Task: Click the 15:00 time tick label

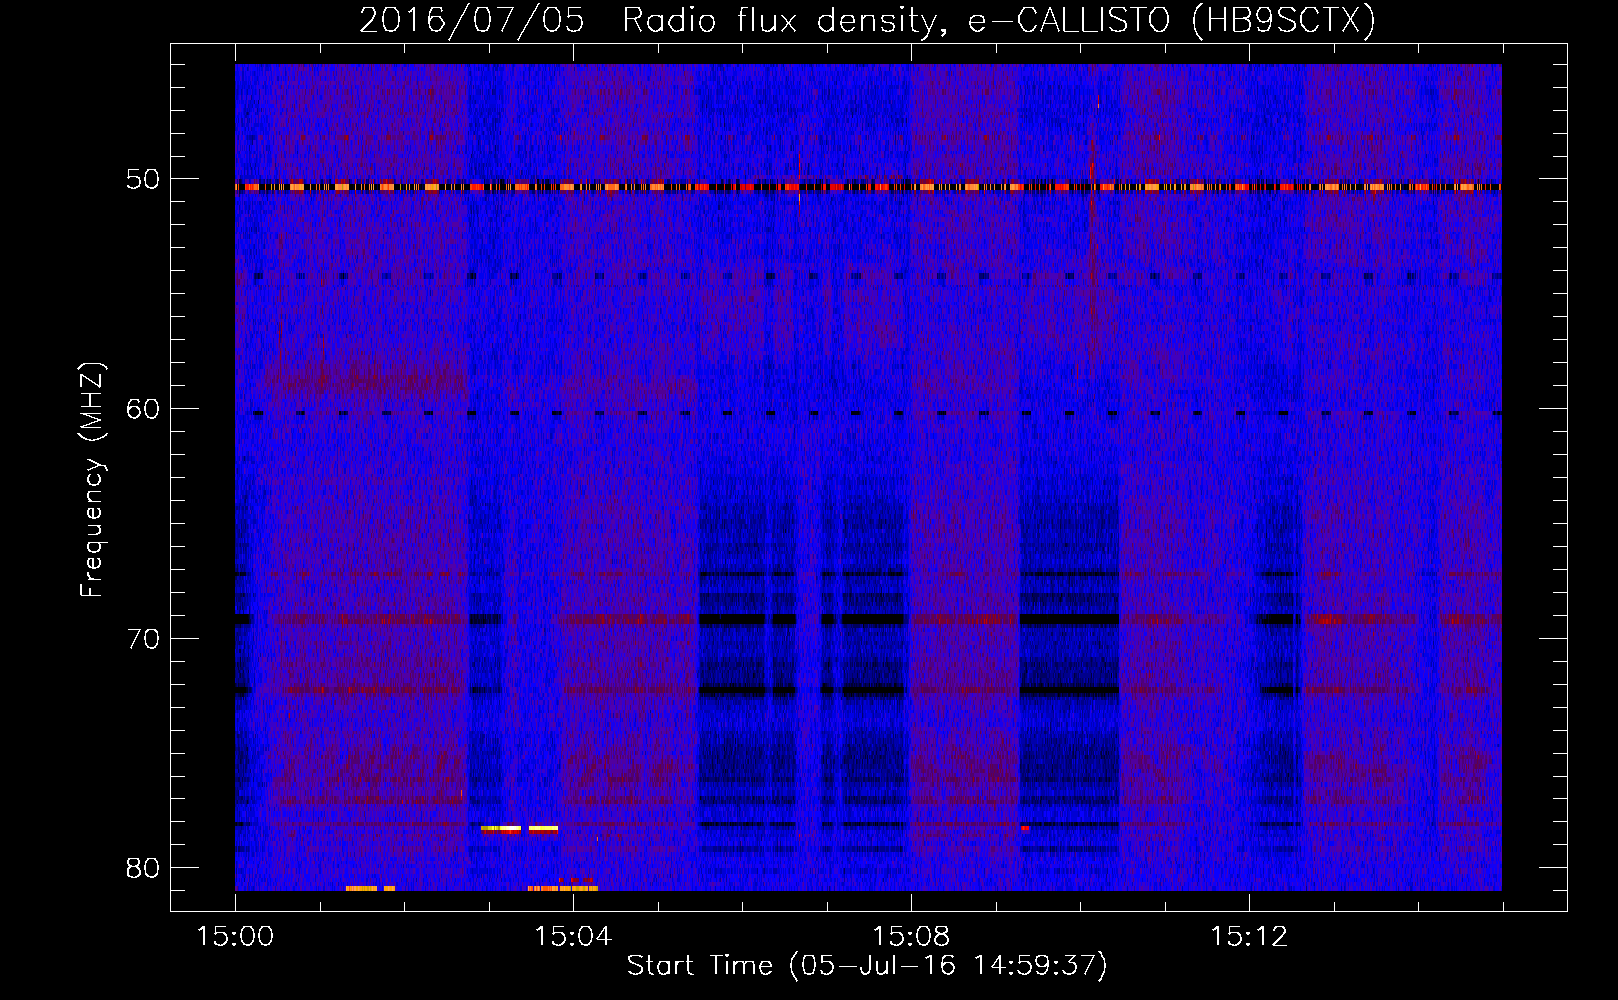Action: 235,937
